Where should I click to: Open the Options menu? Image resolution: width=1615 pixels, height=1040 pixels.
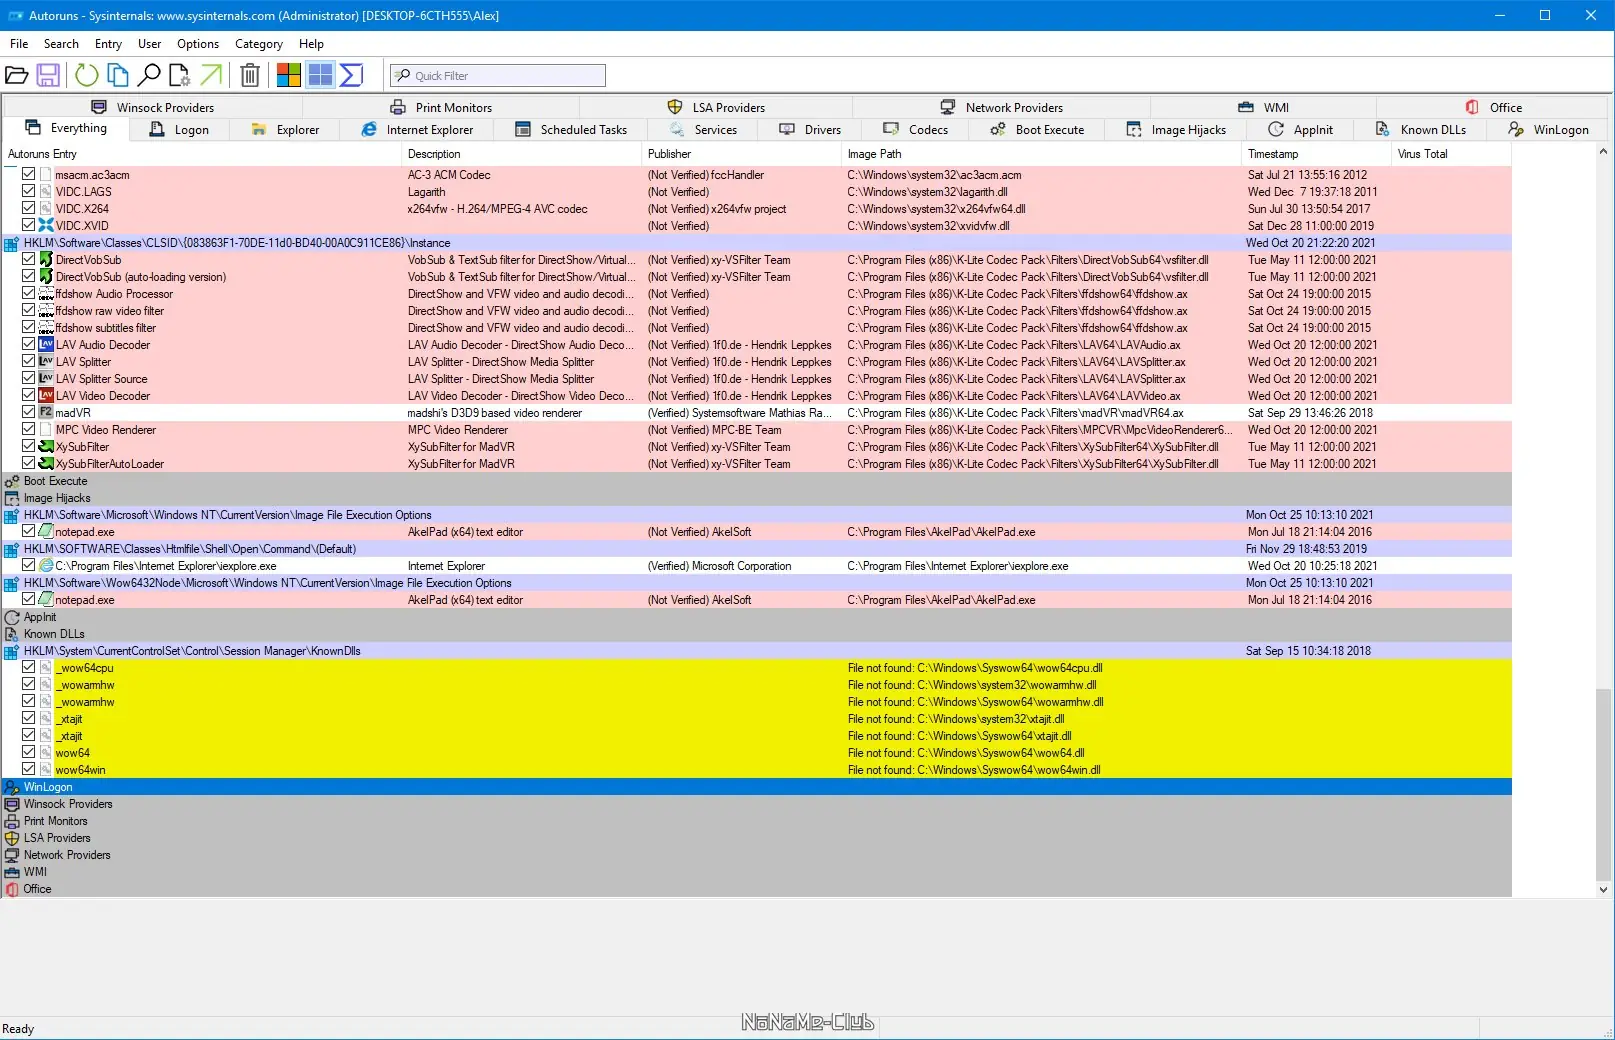[x=198, y=44]
